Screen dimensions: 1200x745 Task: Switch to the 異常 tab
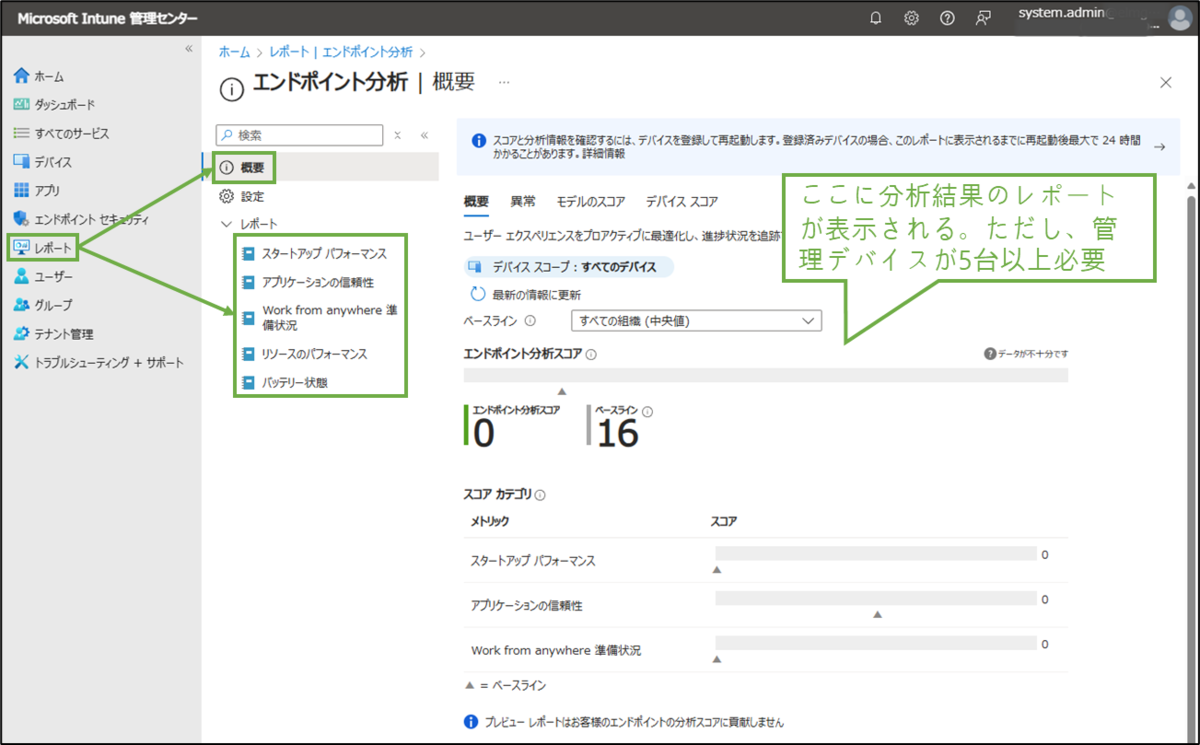(523, 201)
